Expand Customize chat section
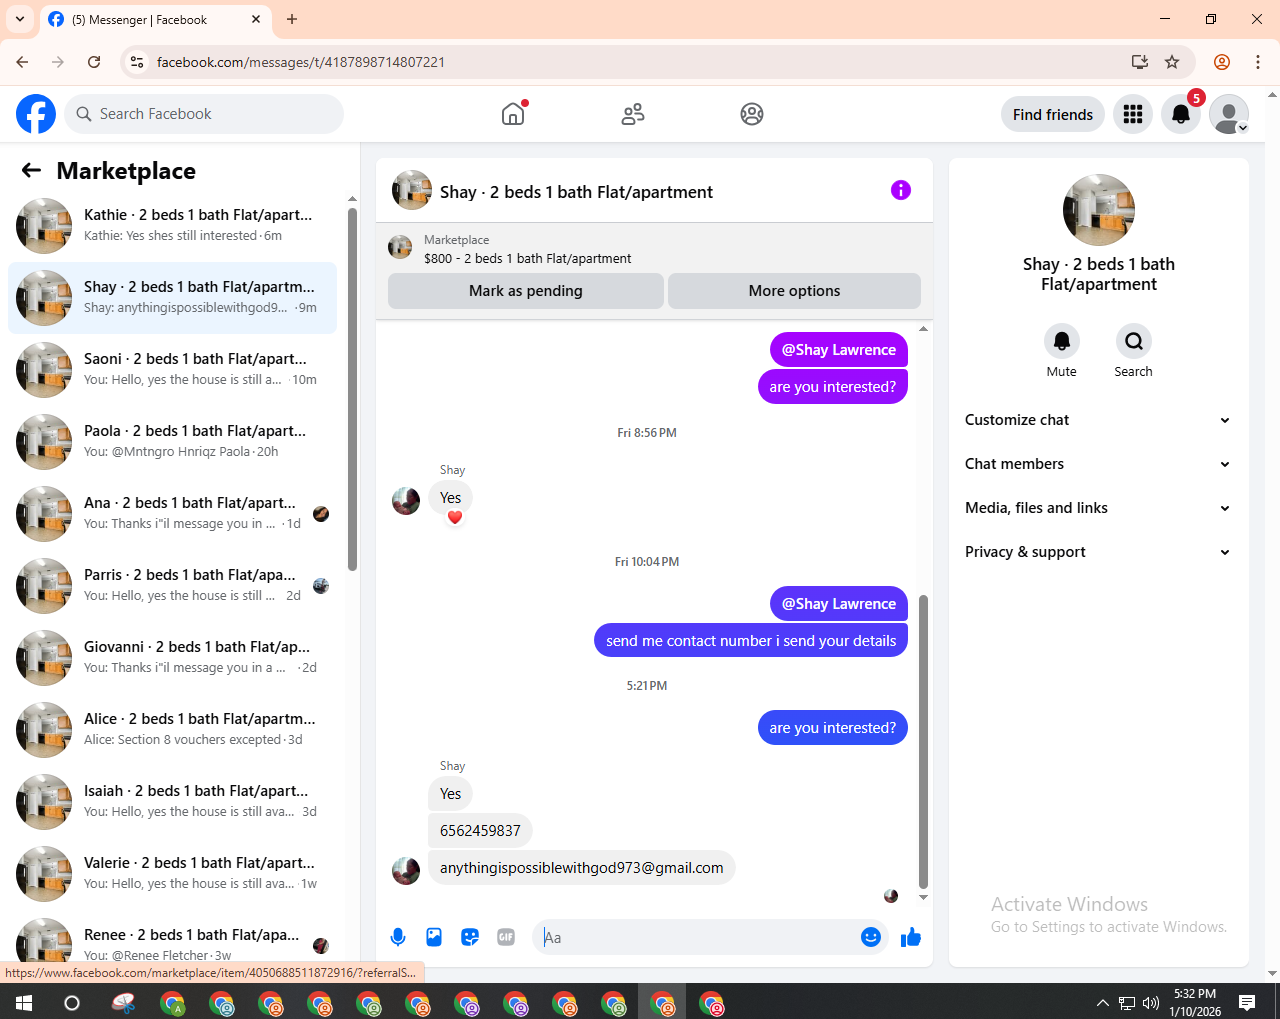1280x1019 pixels. click(1098, 420)
